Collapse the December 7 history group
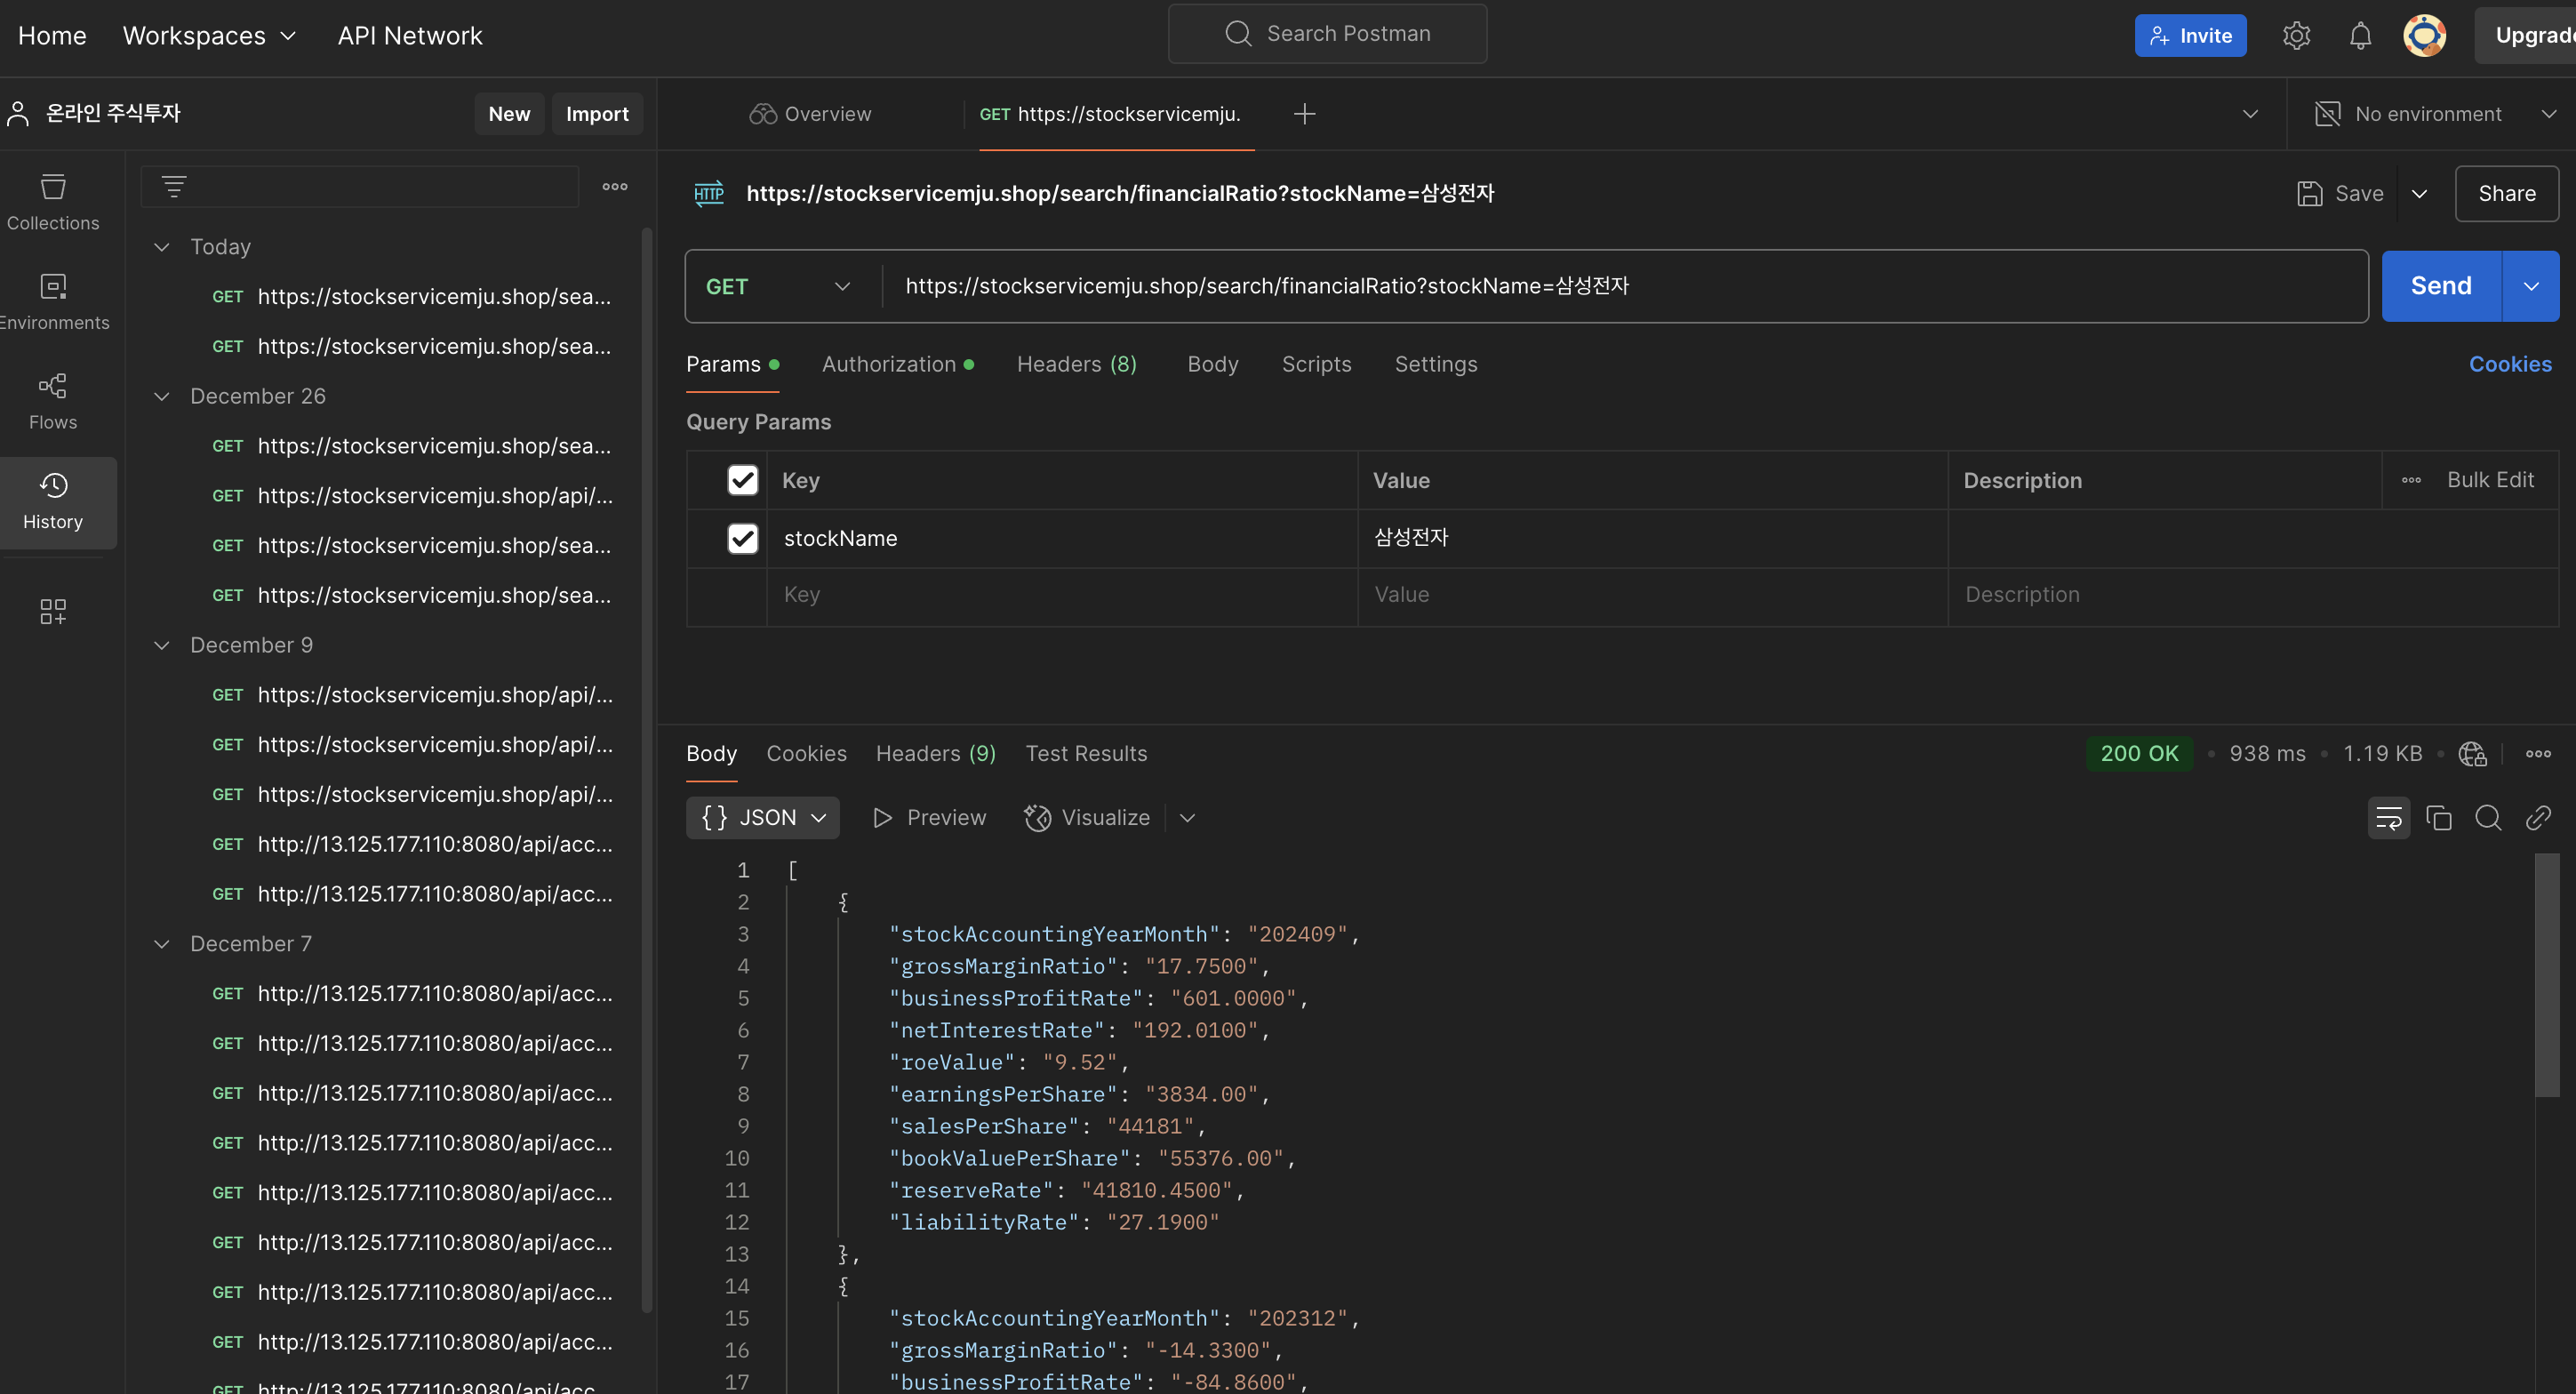Screen dimensions: 2576x1394 (161, 944)
